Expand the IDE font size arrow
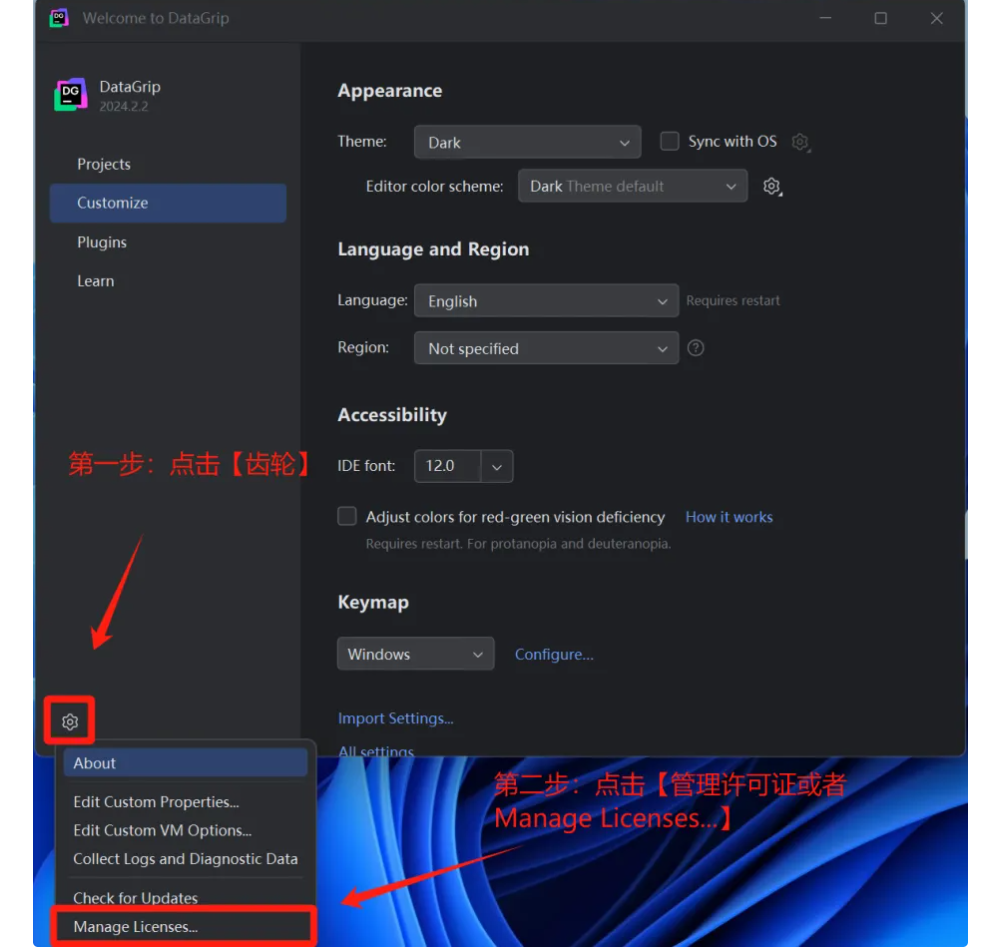Screen dimensions: 981x948 point(497,466)
